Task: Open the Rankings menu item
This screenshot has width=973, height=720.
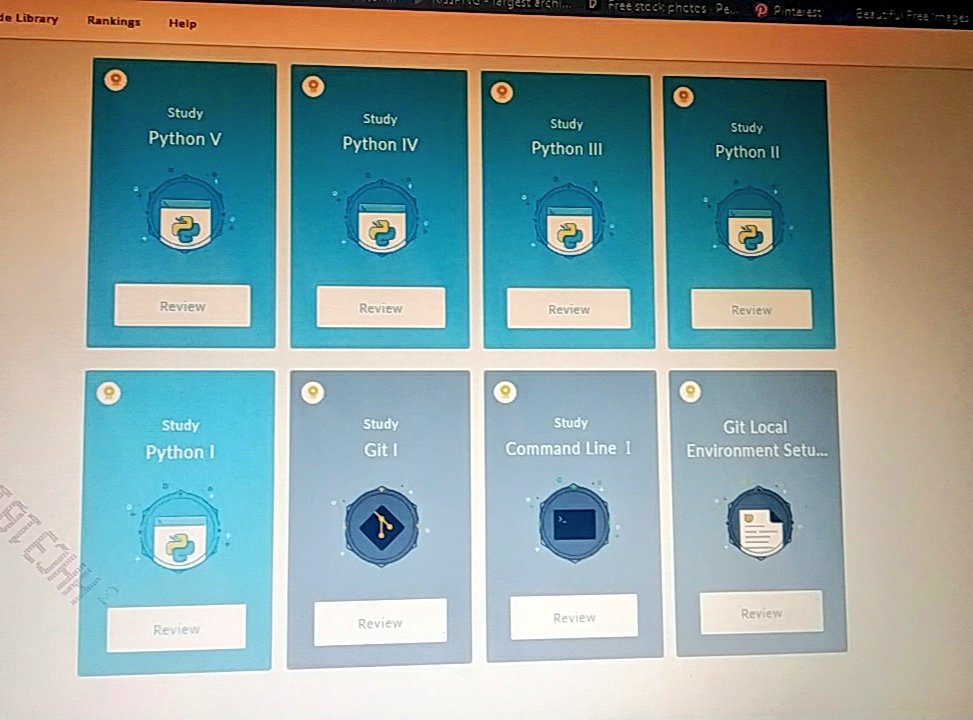Action: (x=114, y=21)
